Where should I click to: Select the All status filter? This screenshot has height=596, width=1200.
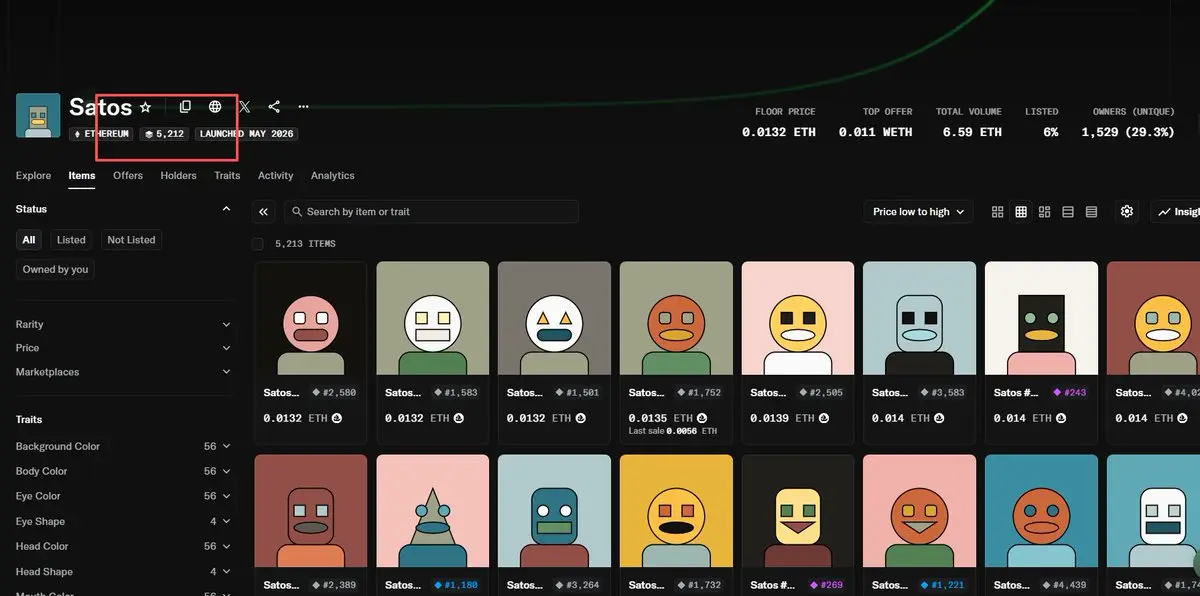point(29,240)
